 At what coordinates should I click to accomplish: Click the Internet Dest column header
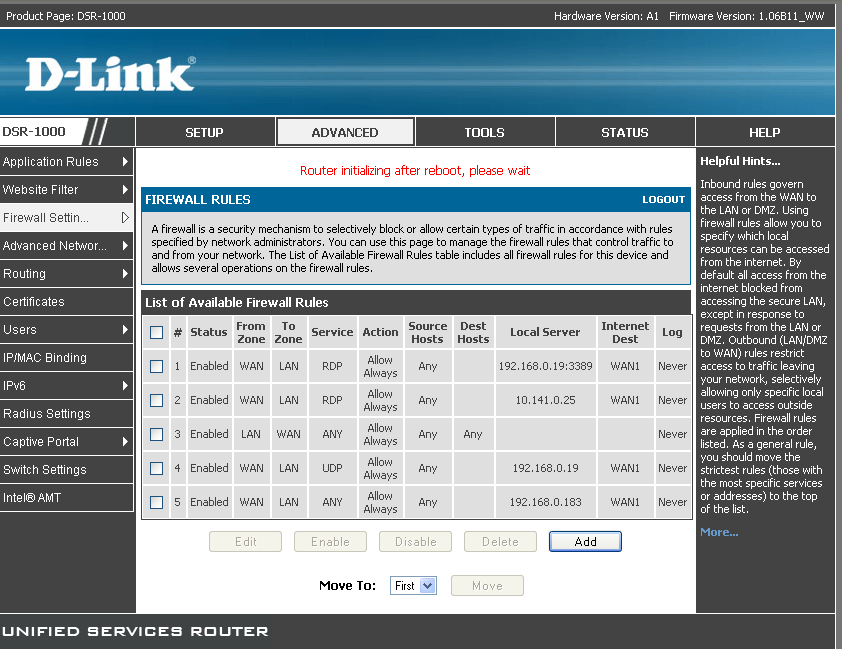click(625, 332)
